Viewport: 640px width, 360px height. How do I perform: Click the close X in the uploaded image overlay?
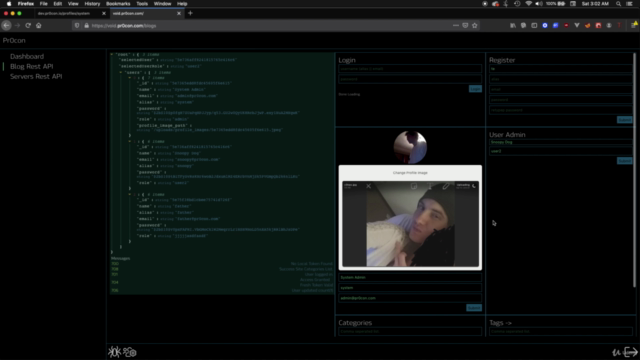click(x=369, y=186)
